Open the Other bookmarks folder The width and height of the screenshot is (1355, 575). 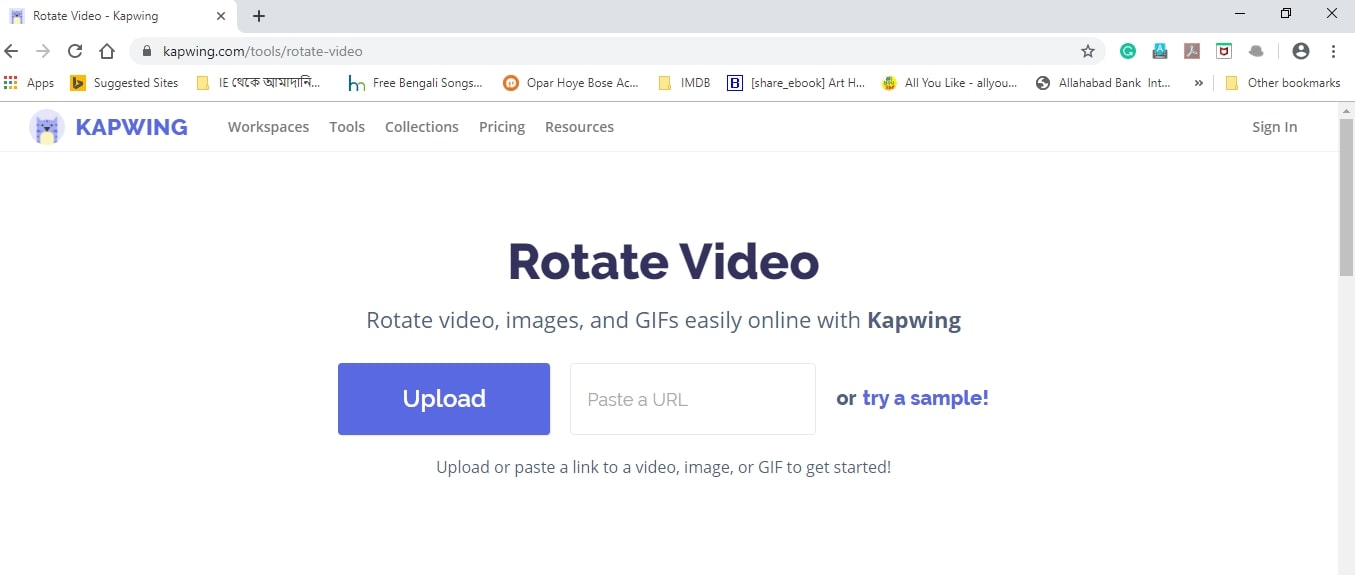click(x=1282, y=83)
